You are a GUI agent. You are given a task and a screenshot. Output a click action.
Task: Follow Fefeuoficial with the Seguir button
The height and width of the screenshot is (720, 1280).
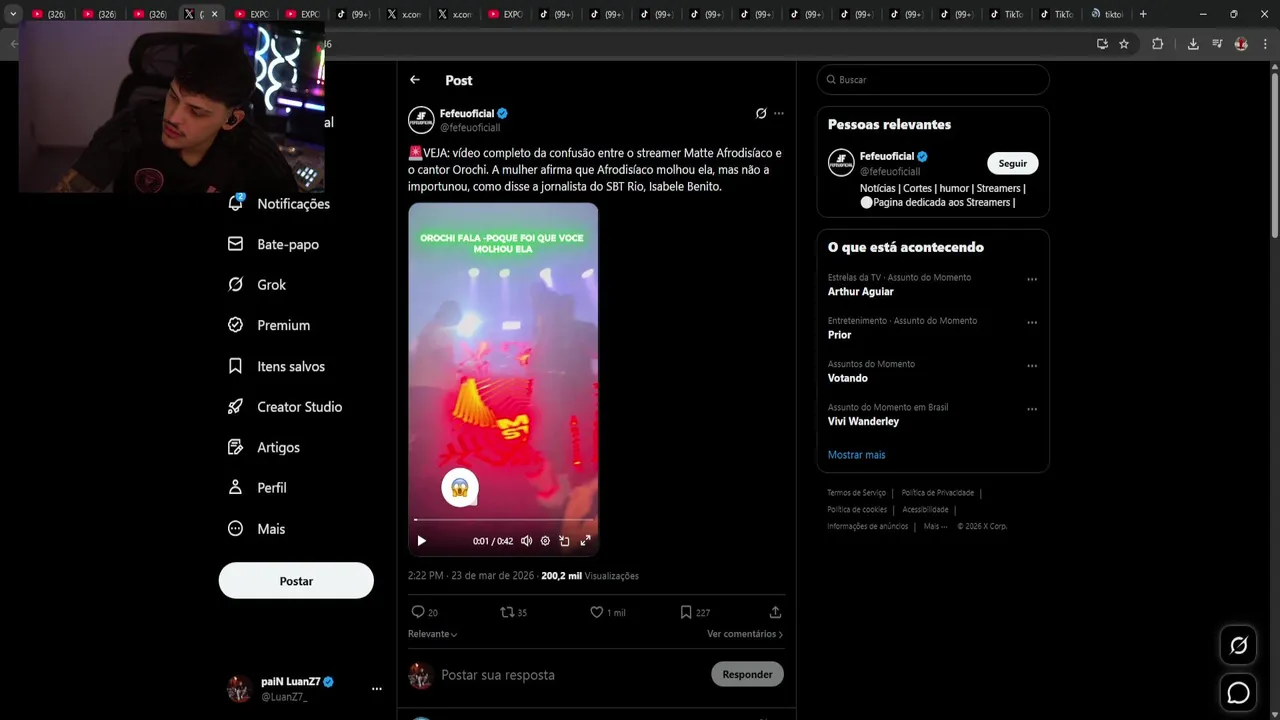point(1013,164)
